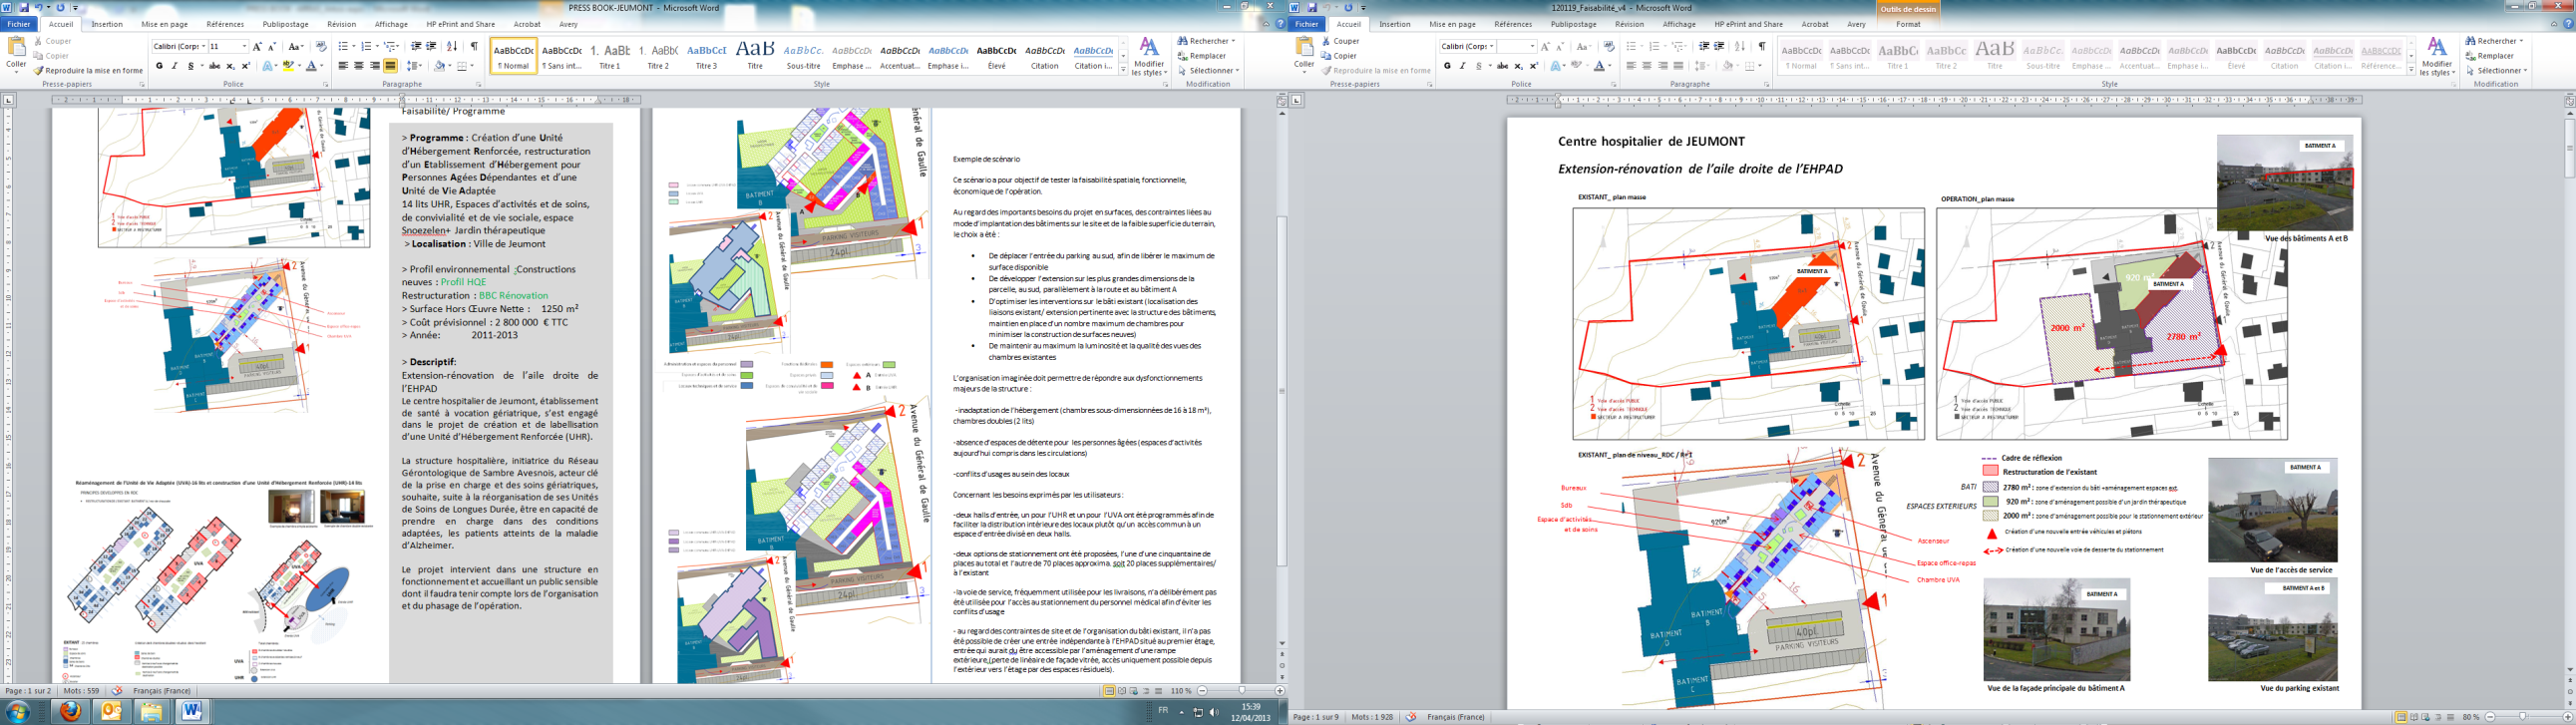Toggle justify alignment in PRESS BOOK window
The image size is (2576, 725).
point(391,66)
